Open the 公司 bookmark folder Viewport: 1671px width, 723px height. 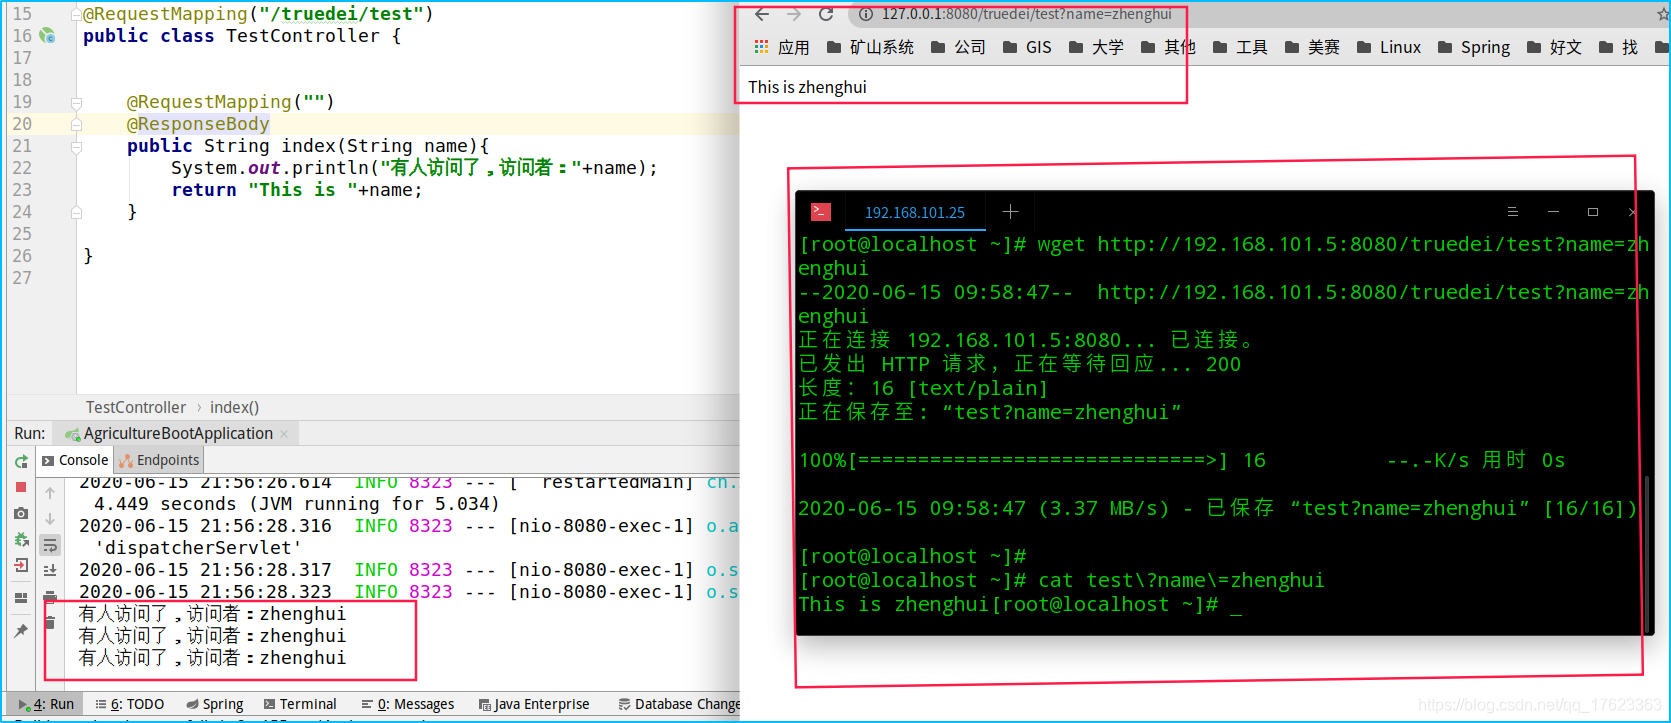(958, 47)
